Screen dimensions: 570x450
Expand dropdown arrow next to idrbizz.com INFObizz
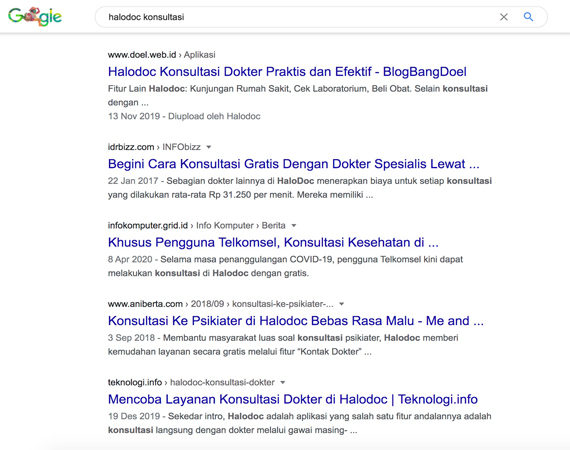[209, 147]
